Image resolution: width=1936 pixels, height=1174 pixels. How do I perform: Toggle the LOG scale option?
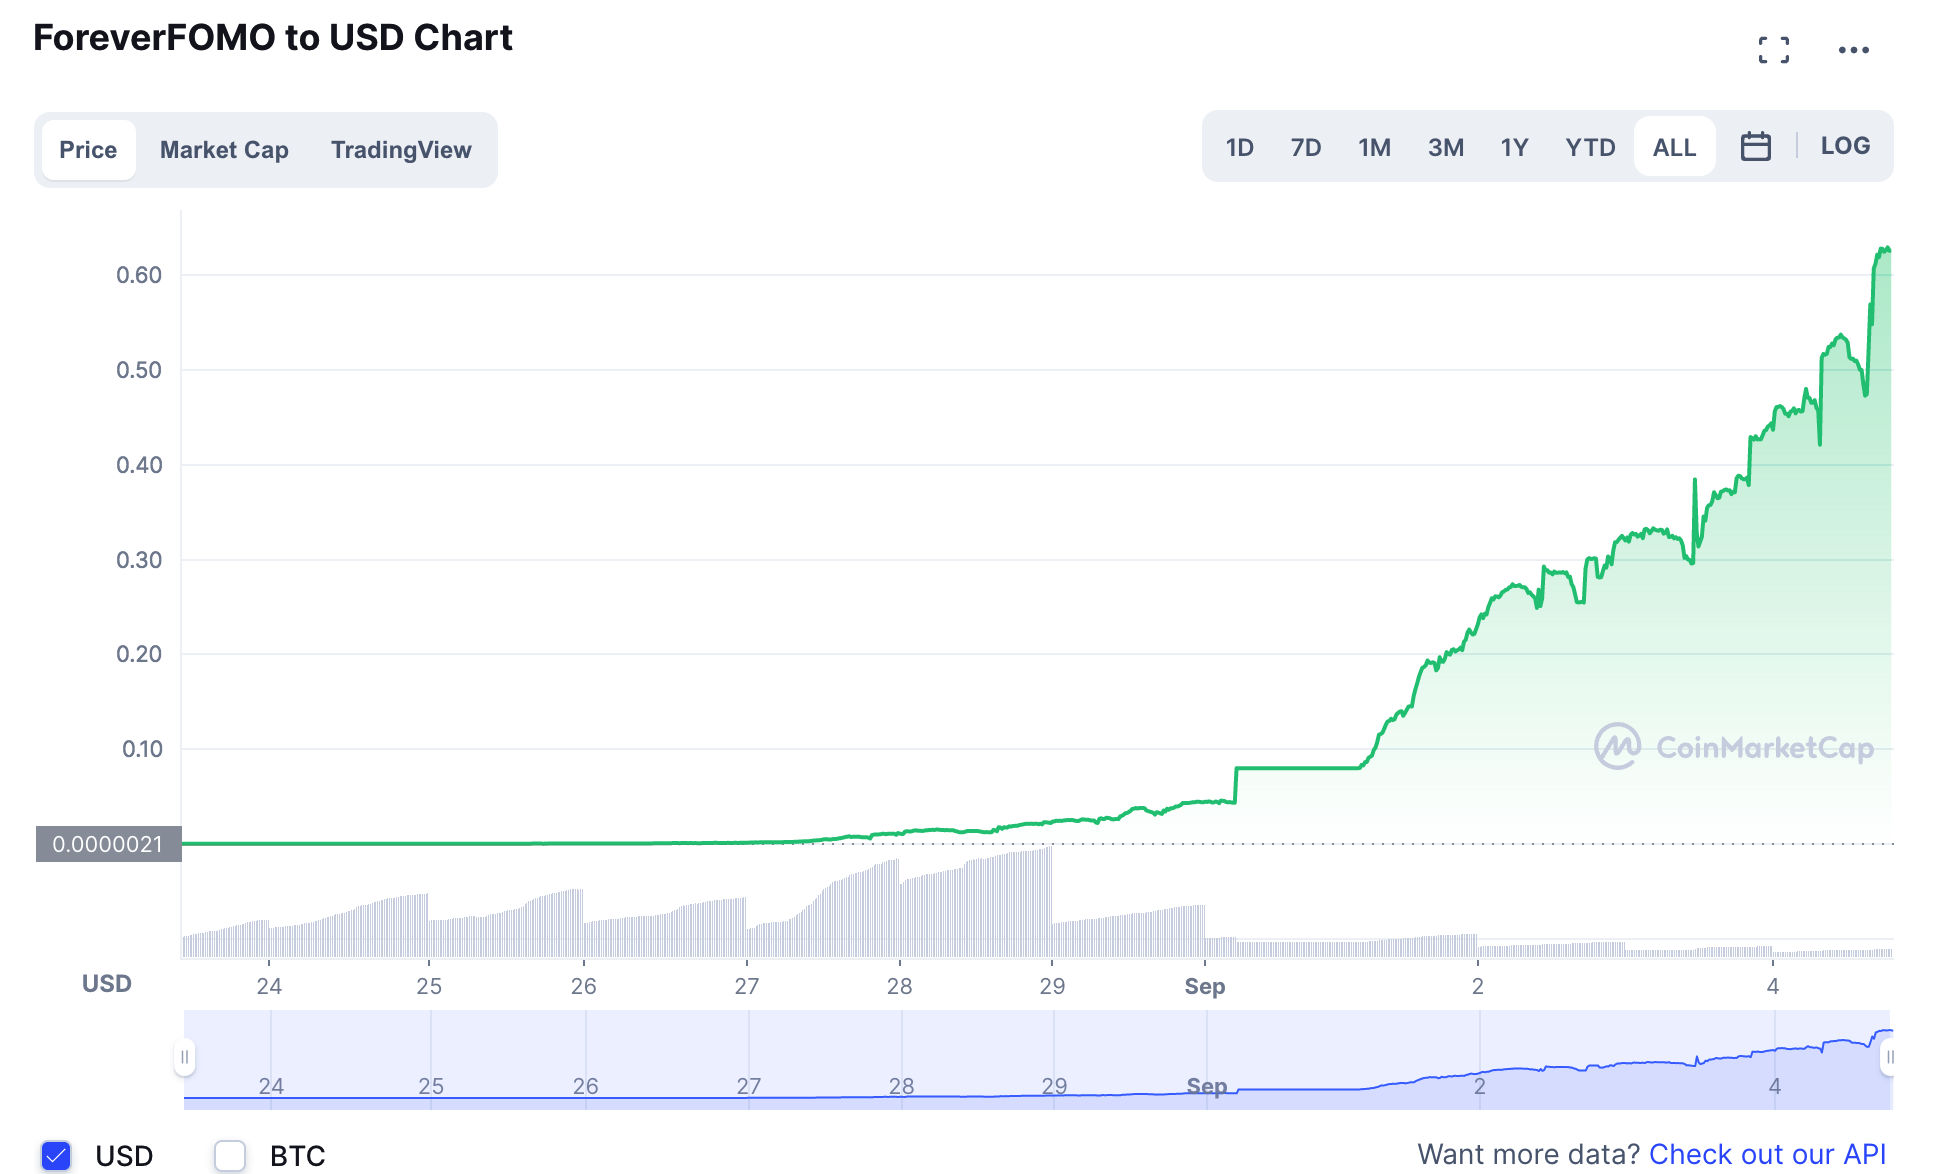[x=1845, y=146]
